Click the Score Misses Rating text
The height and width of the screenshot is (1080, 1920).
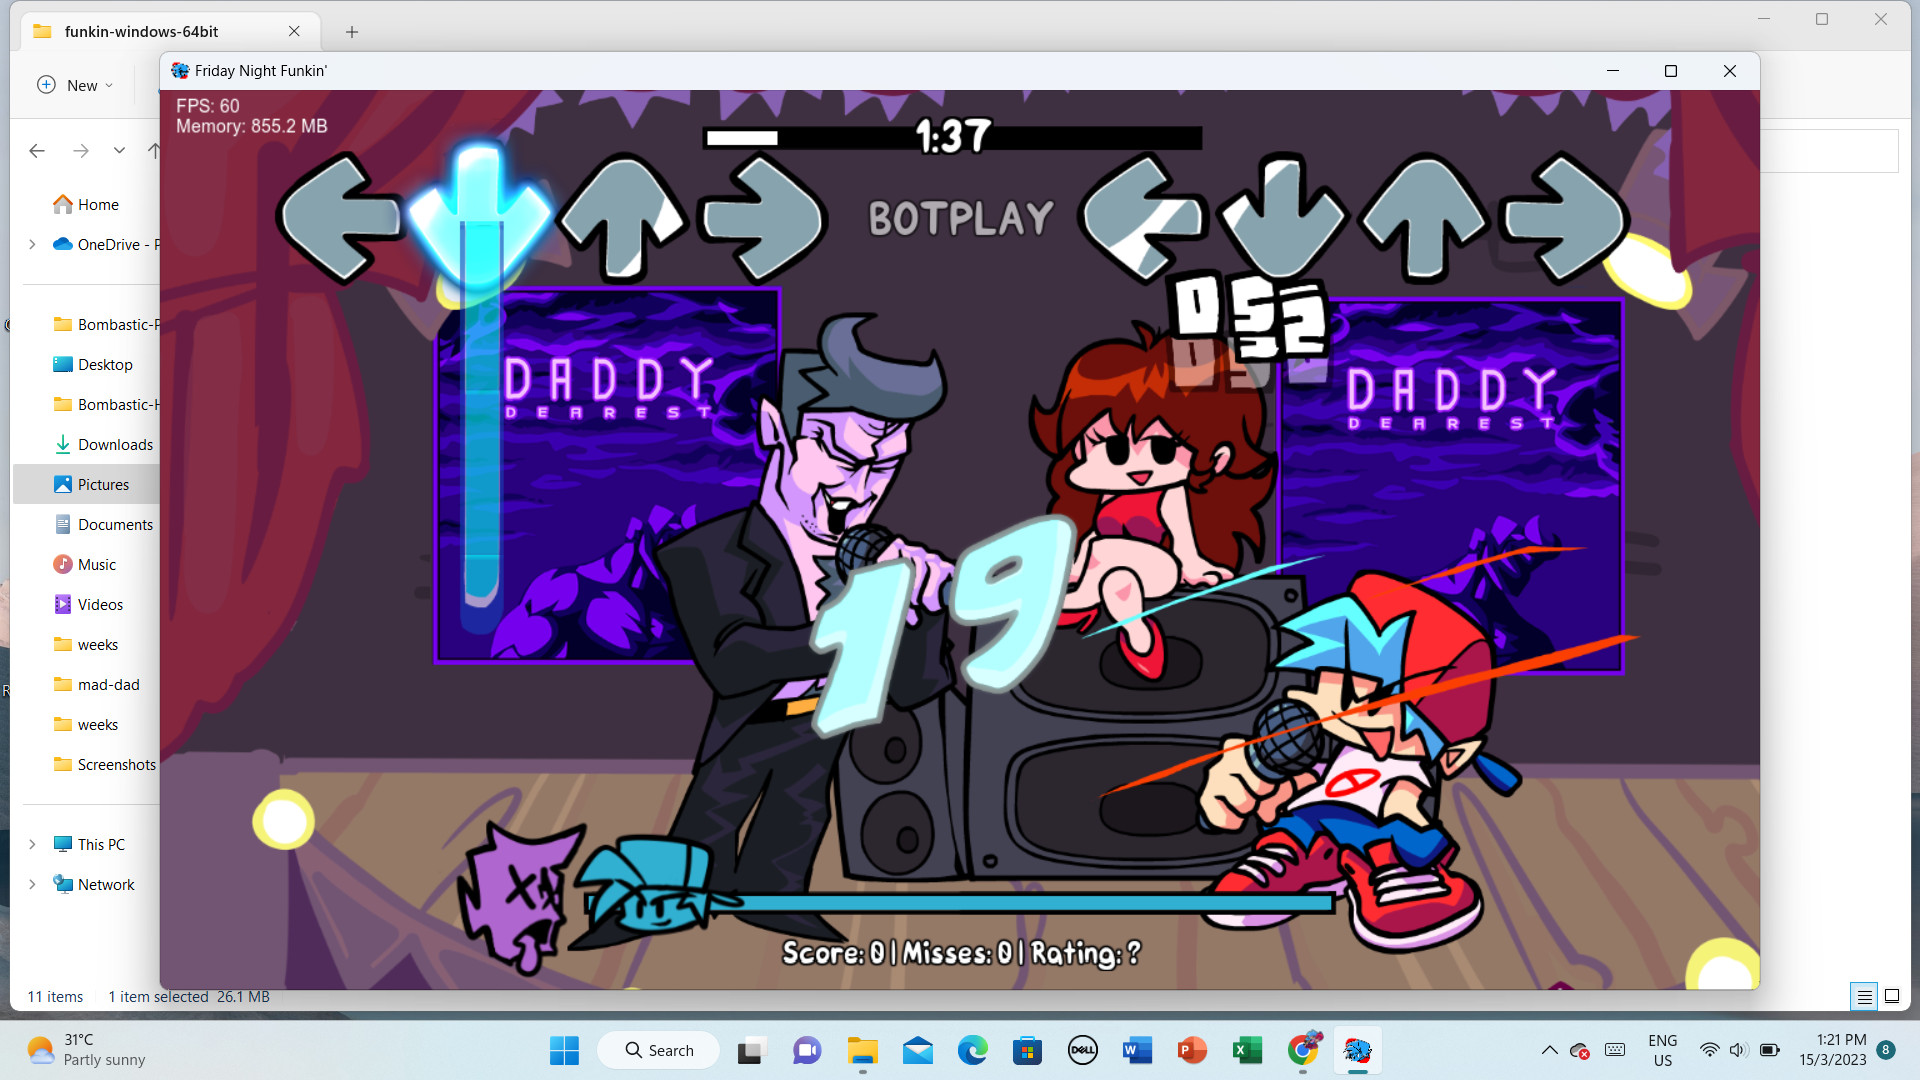click(x=961, y=953)
